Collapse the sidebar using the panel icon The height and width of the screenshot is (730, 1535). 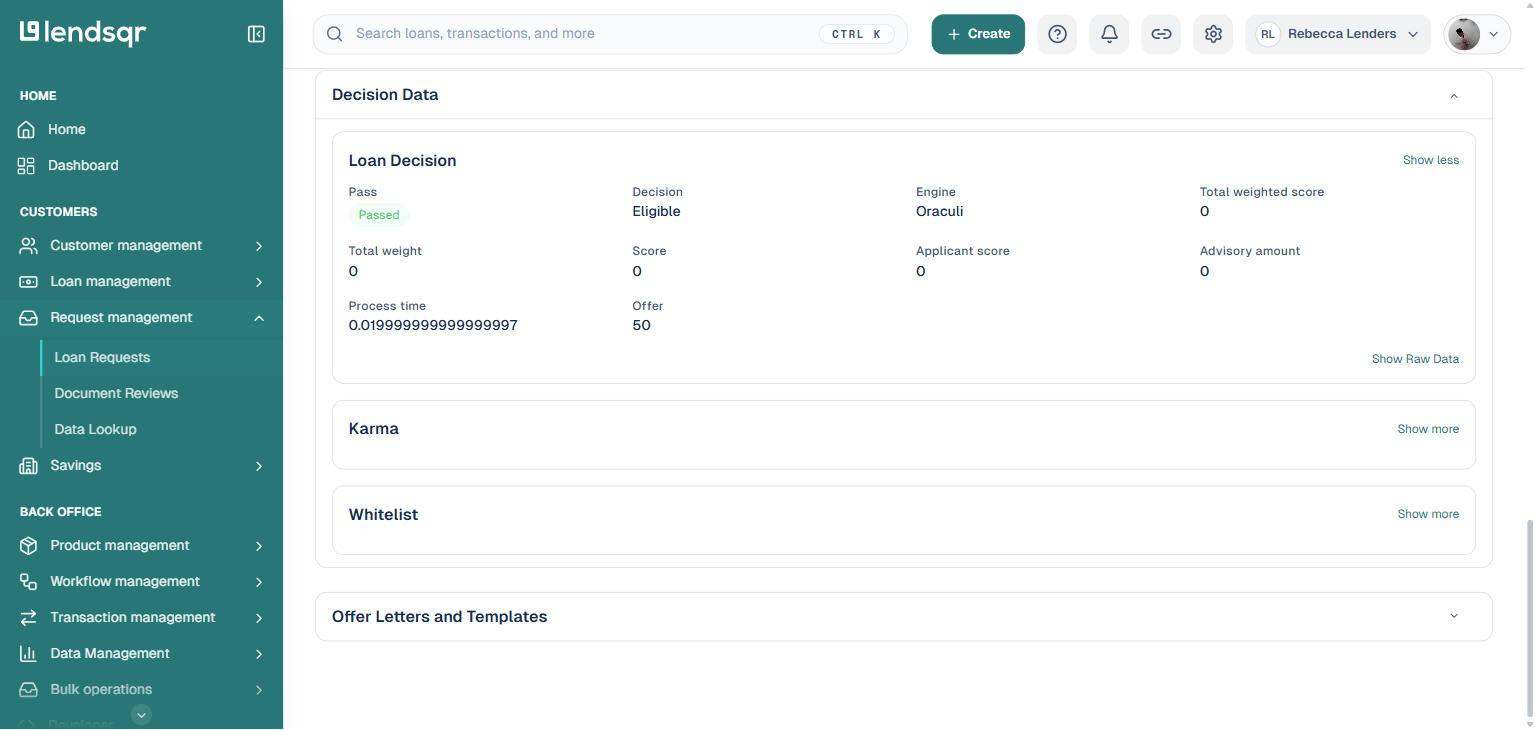click(x=256, y=34)
